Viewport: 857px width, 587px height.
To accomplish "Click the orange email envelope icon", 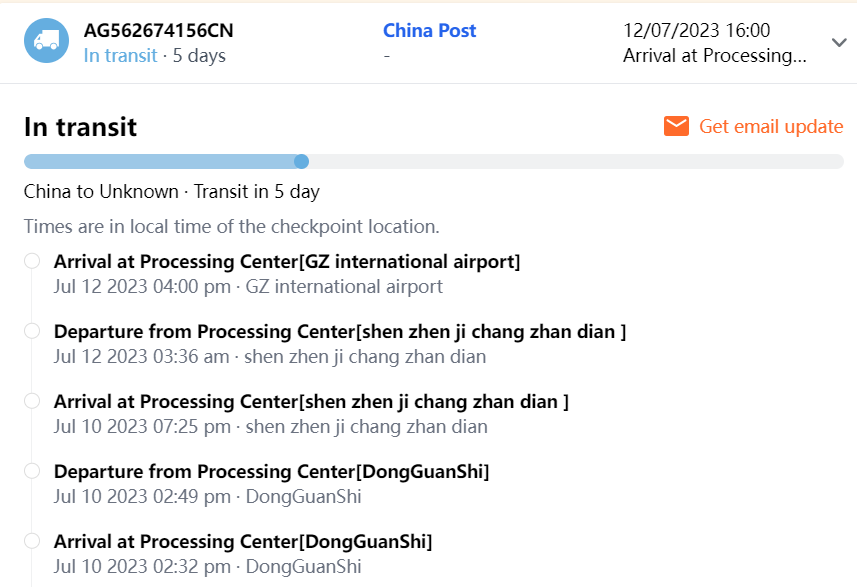I will coord(677,126).
